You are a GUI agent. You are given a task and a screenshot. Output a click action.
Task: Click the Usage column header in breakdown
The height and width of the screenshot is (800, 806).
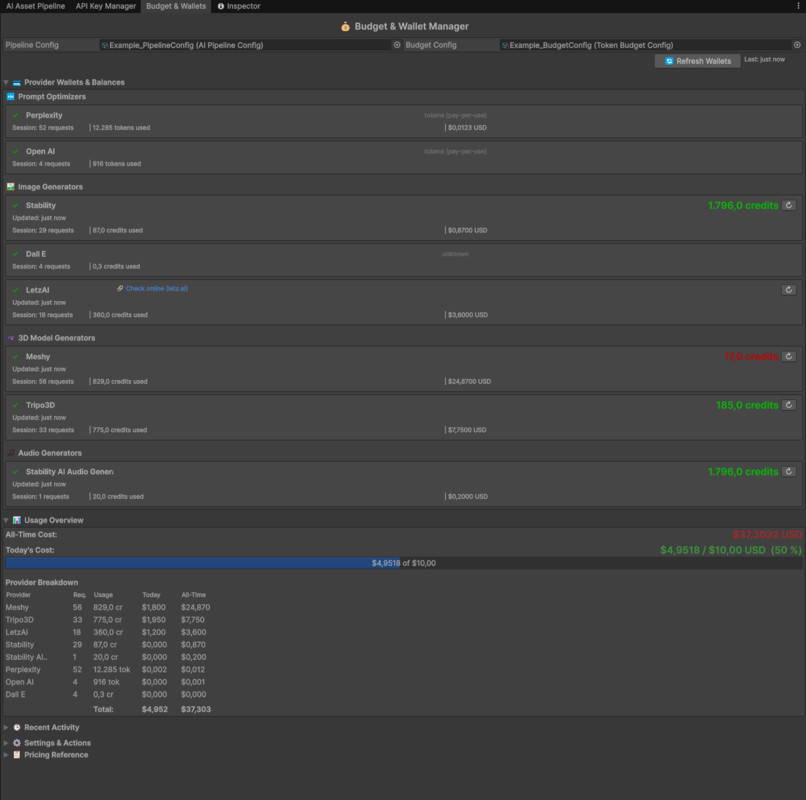point(103,595)
